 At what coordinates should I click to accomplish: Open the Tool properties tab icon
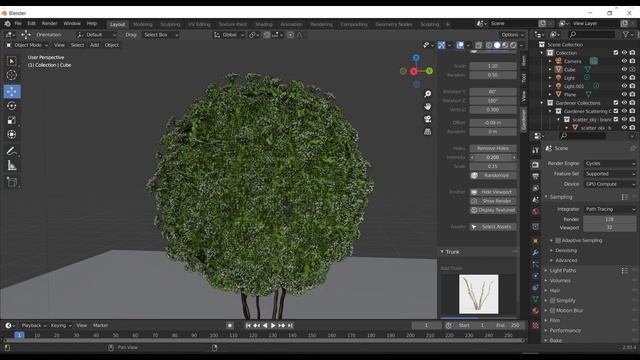(x=536, y=150)
